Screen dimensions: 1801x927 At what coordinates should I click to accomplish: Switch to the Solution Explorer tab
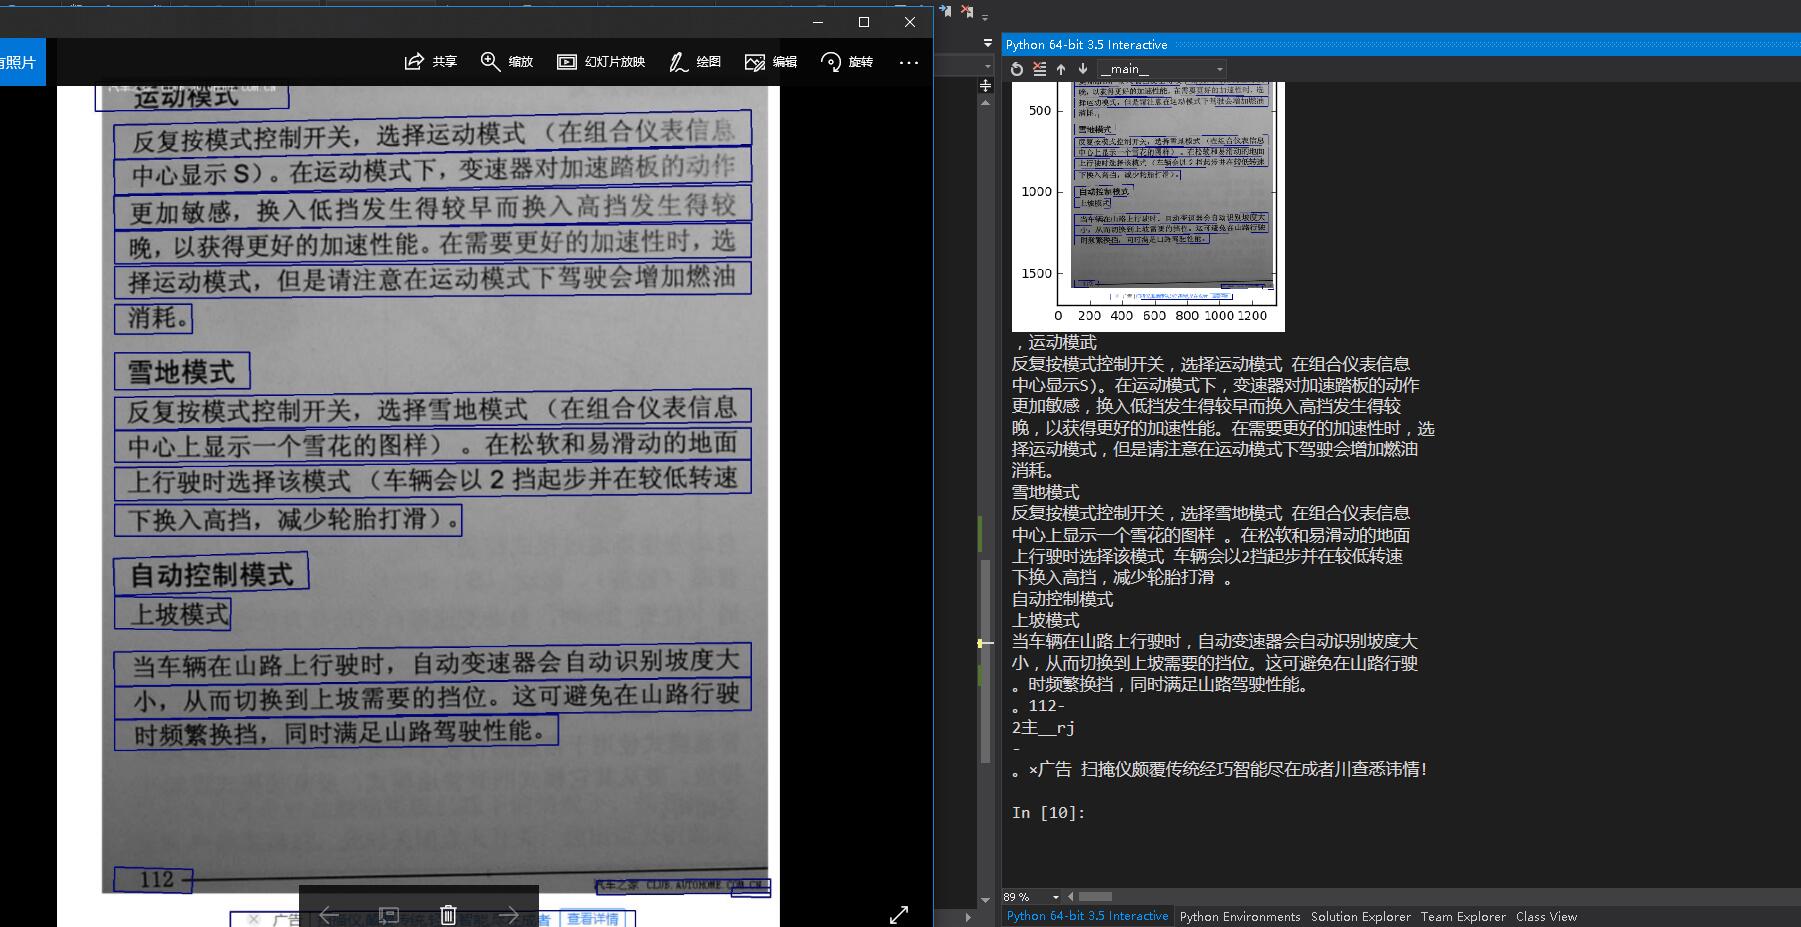pos(1360,916)
